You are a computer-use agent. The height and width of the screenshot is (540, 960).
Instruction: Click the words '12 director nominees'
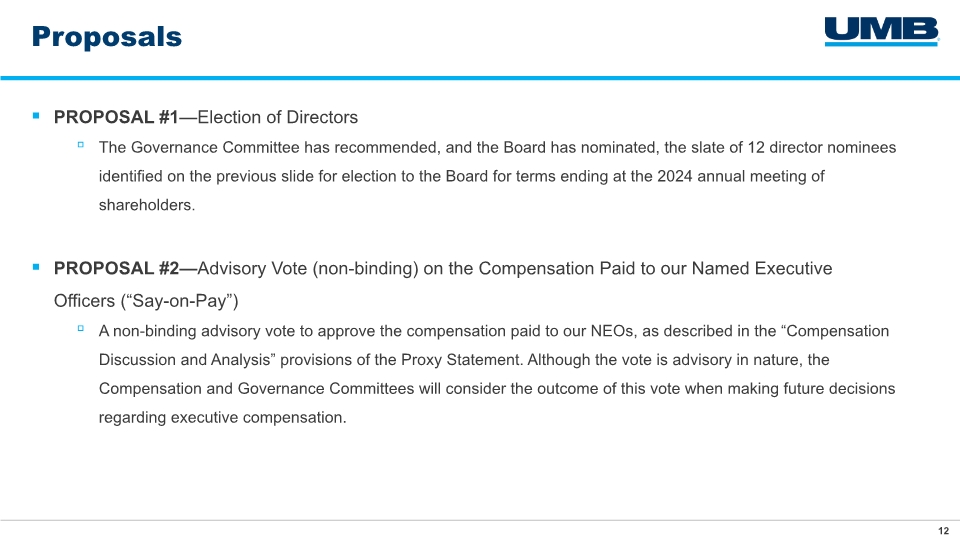point(822,148)
